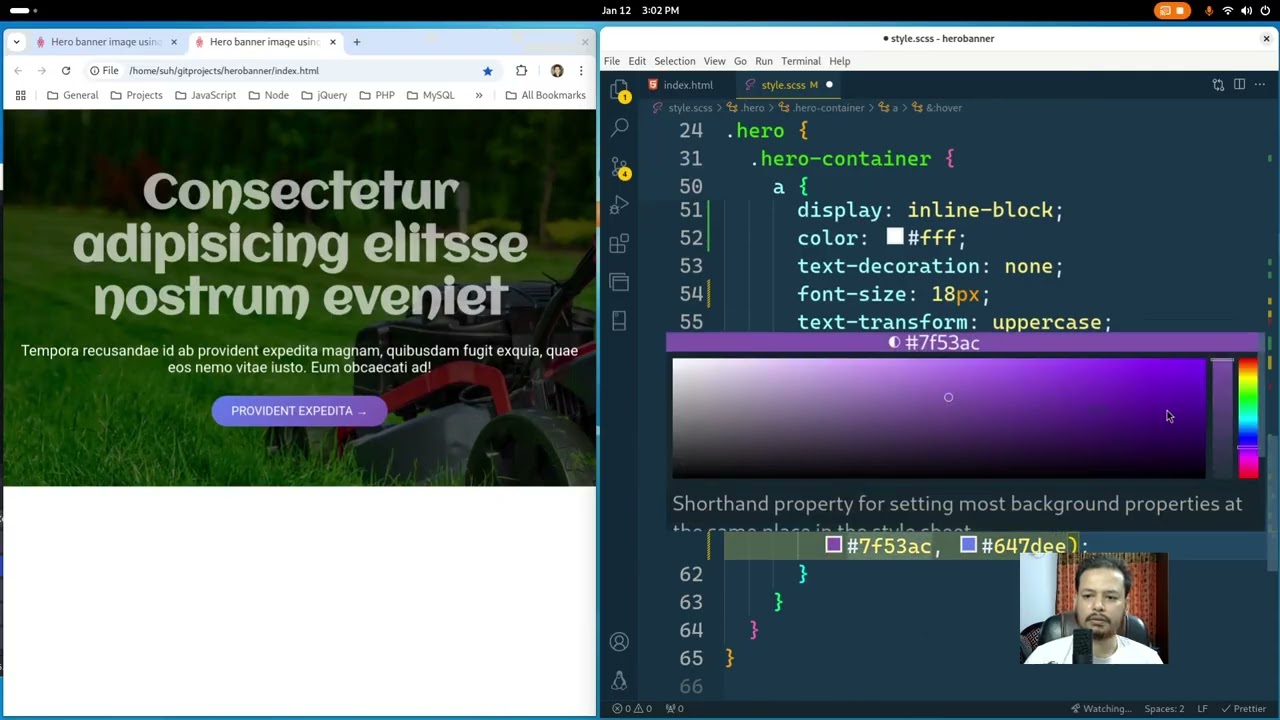
Task: Open the Run menu in VS Code
Action: pos(764,61)
